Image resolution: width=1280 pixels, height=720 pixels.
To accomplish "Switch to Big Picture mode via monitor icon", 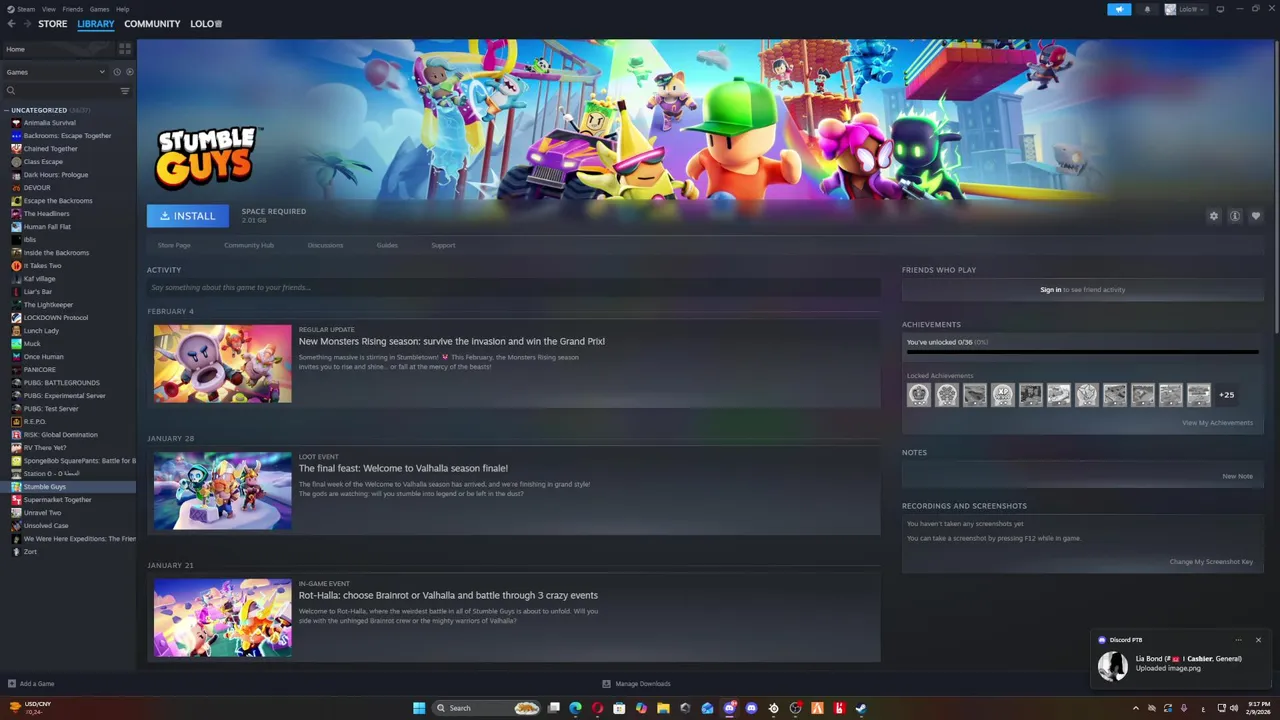I will 1220,9.
